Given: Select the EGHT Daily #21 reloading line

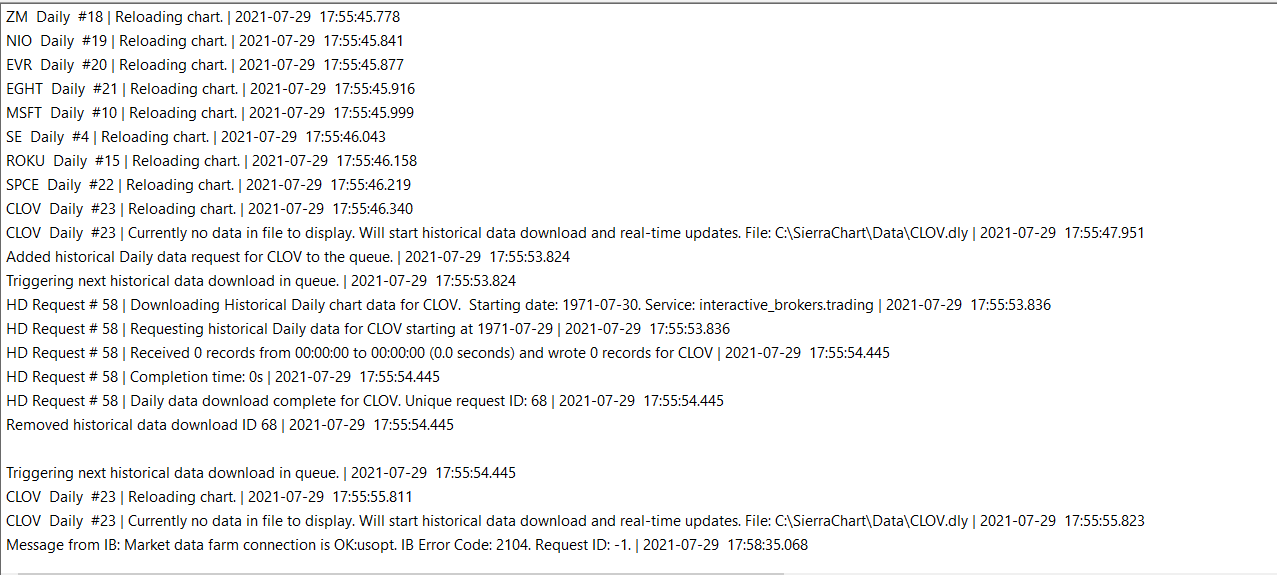Looking at the screenshot, I should pos(210,89).
